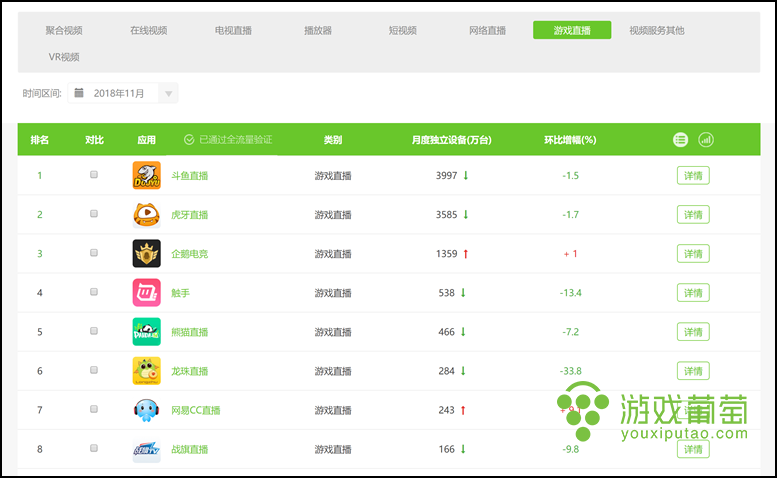Image resolution: width=777 pixels, height=478 pixels.
Task: Open 详情 for 斗鱼直播
Action: [x=693, y=175]
